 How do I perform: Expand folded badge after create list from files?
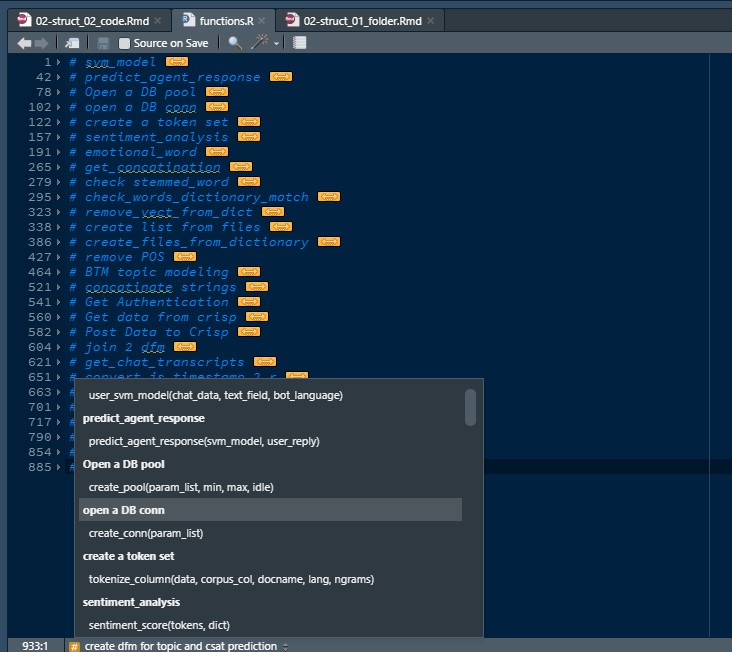[x=281, y=227]
